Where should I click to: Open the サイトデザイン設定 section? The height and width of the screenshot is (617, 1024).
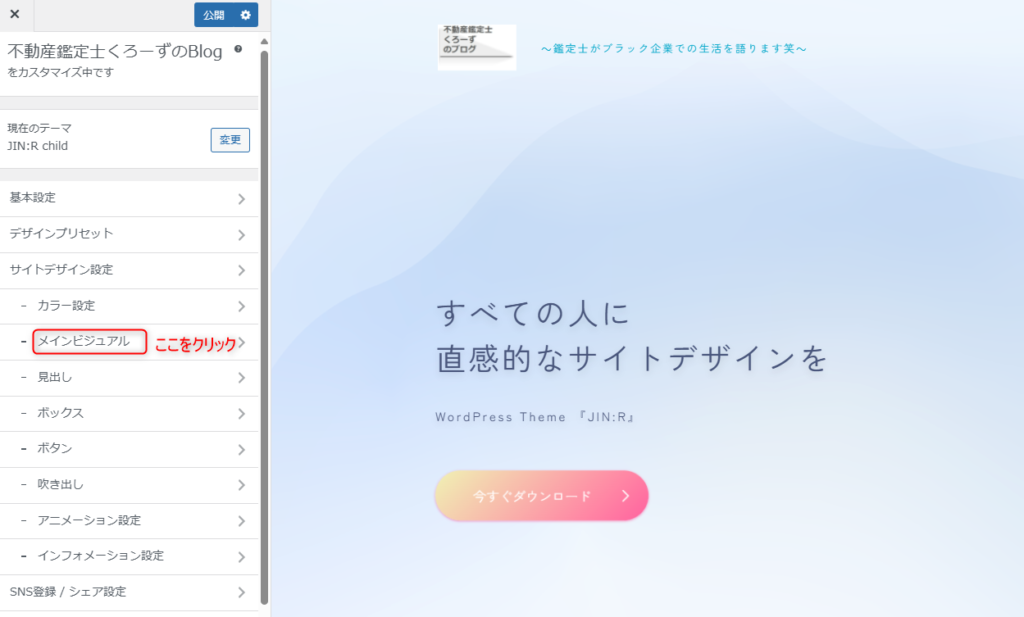pos(129,270)
